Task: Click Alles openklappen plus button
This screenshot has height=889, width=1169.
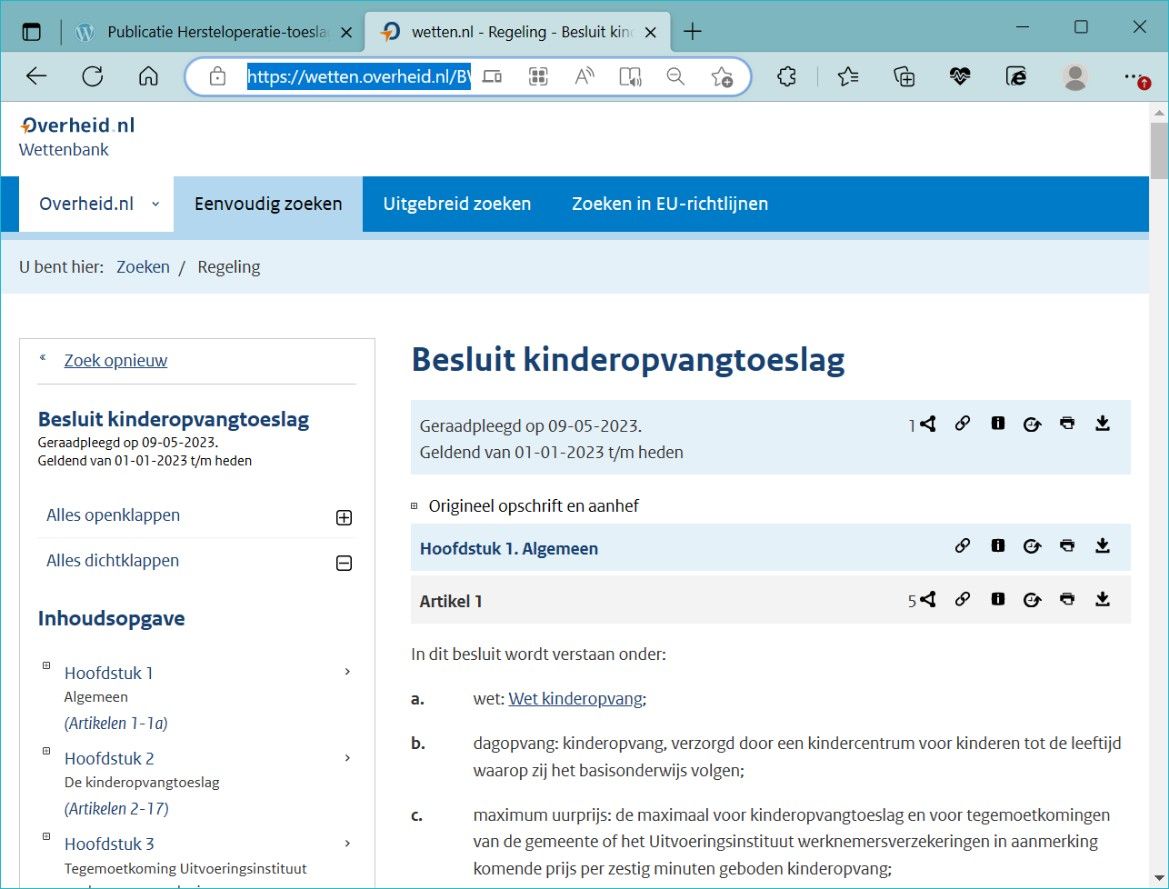Action: click(344, 518)
